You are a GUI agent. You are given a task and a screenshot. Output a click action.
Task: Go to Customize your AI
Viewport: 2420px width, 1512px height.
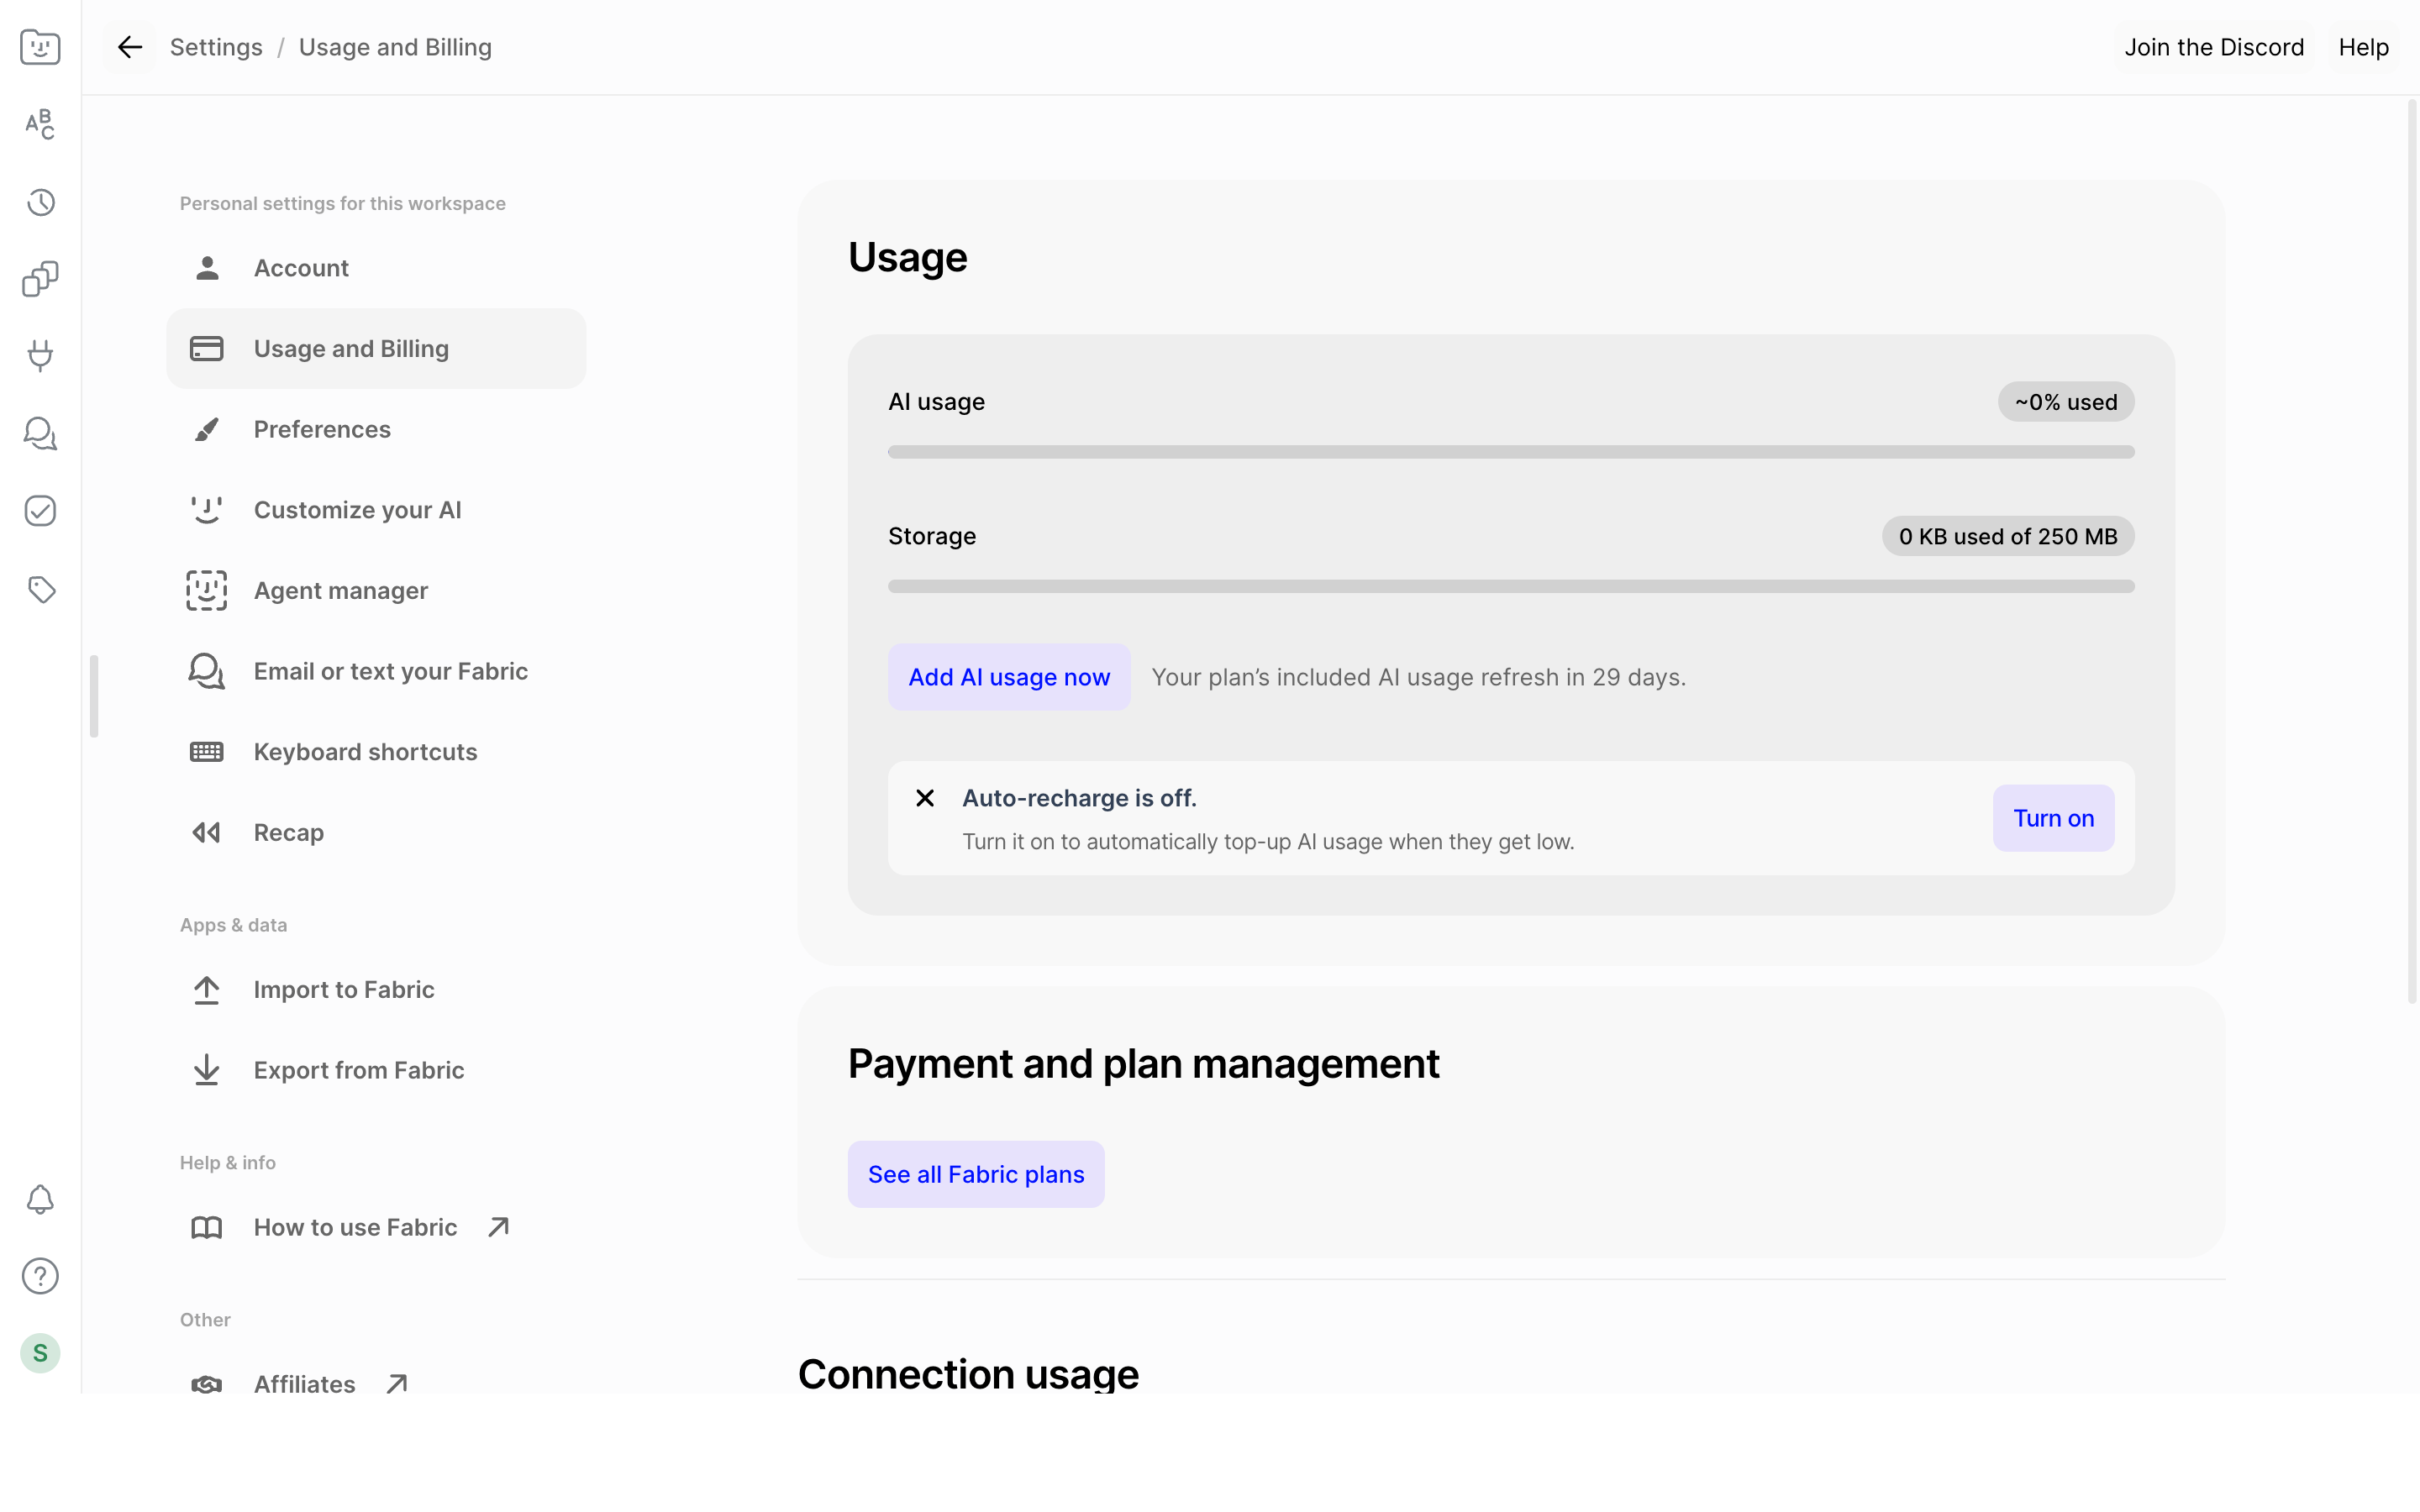pyautogui.click(x=376, y=510)
